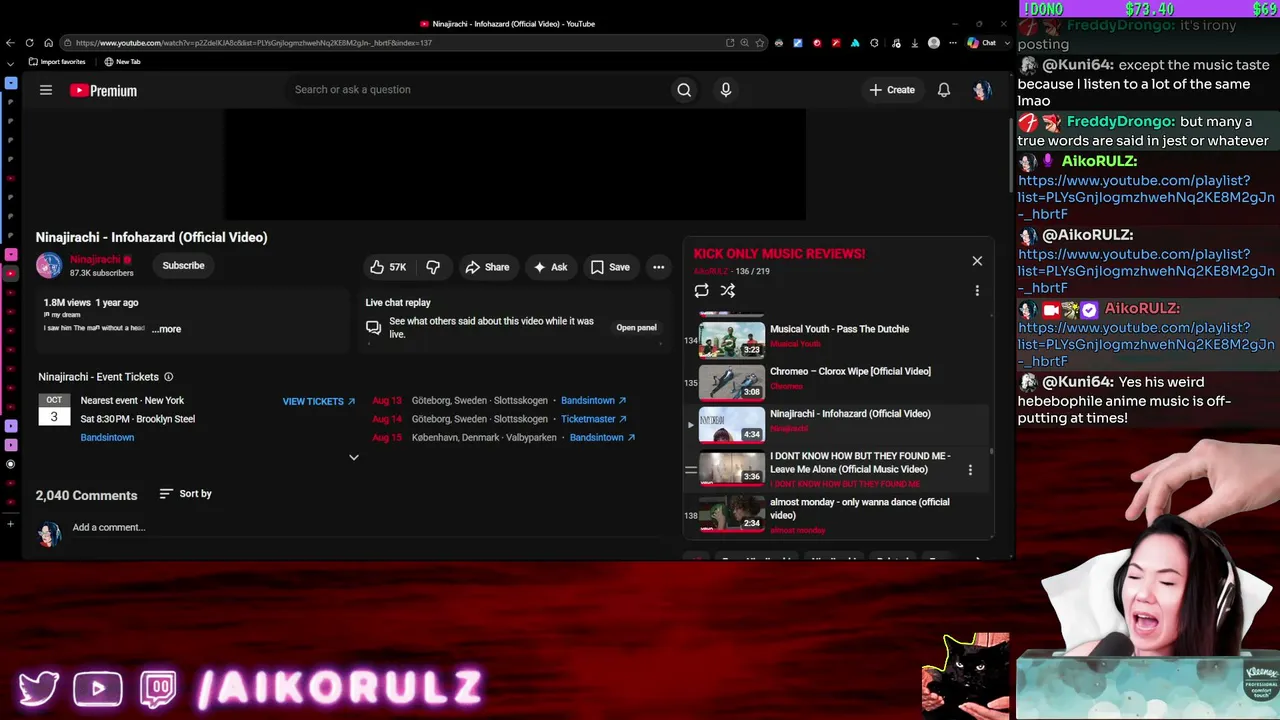Open the browser settings ellipsis menu
1280x720 pixels.
[952, 43]
